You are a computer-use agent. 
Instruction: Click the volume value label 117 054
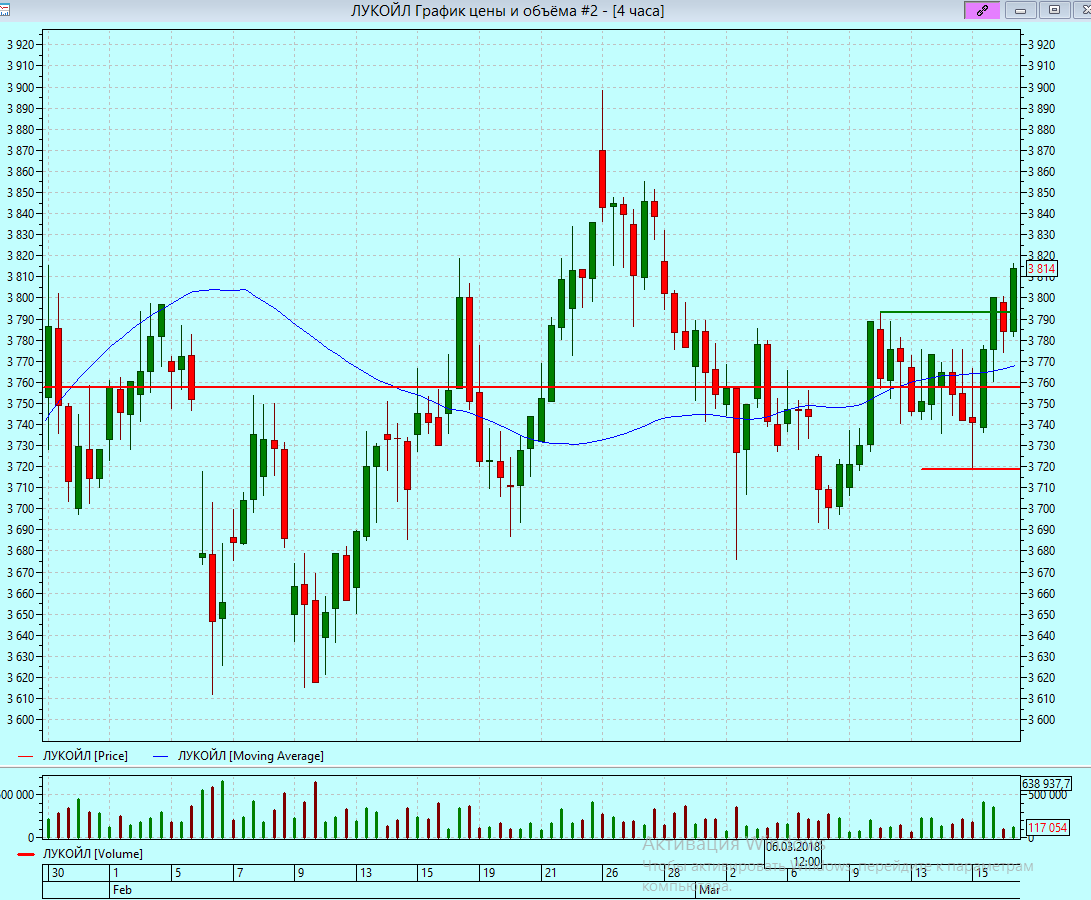1047,828
